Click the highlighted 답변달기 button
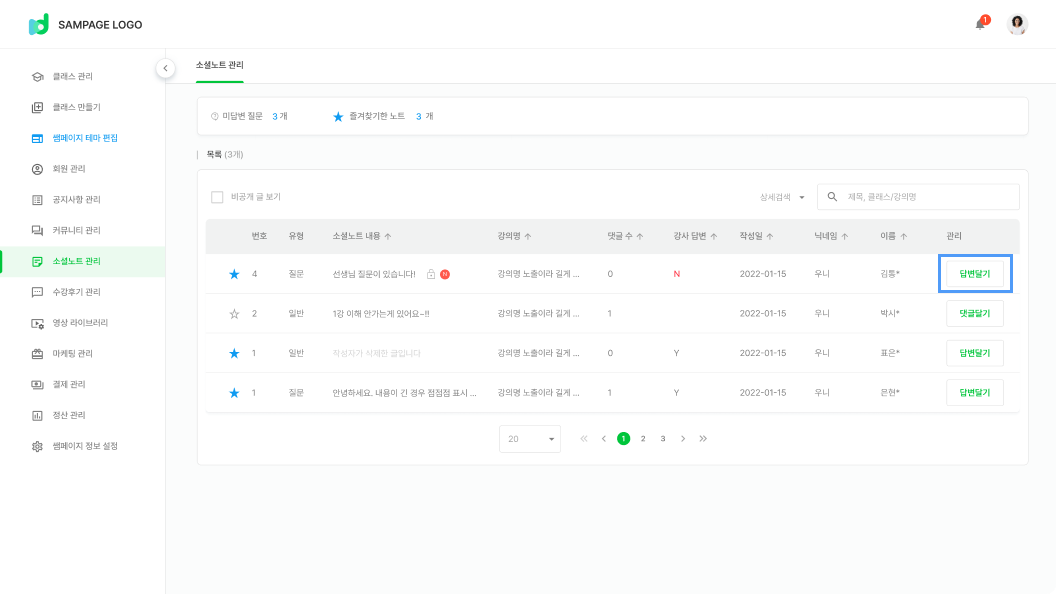1056x594 pixels. tap(974, 273)
